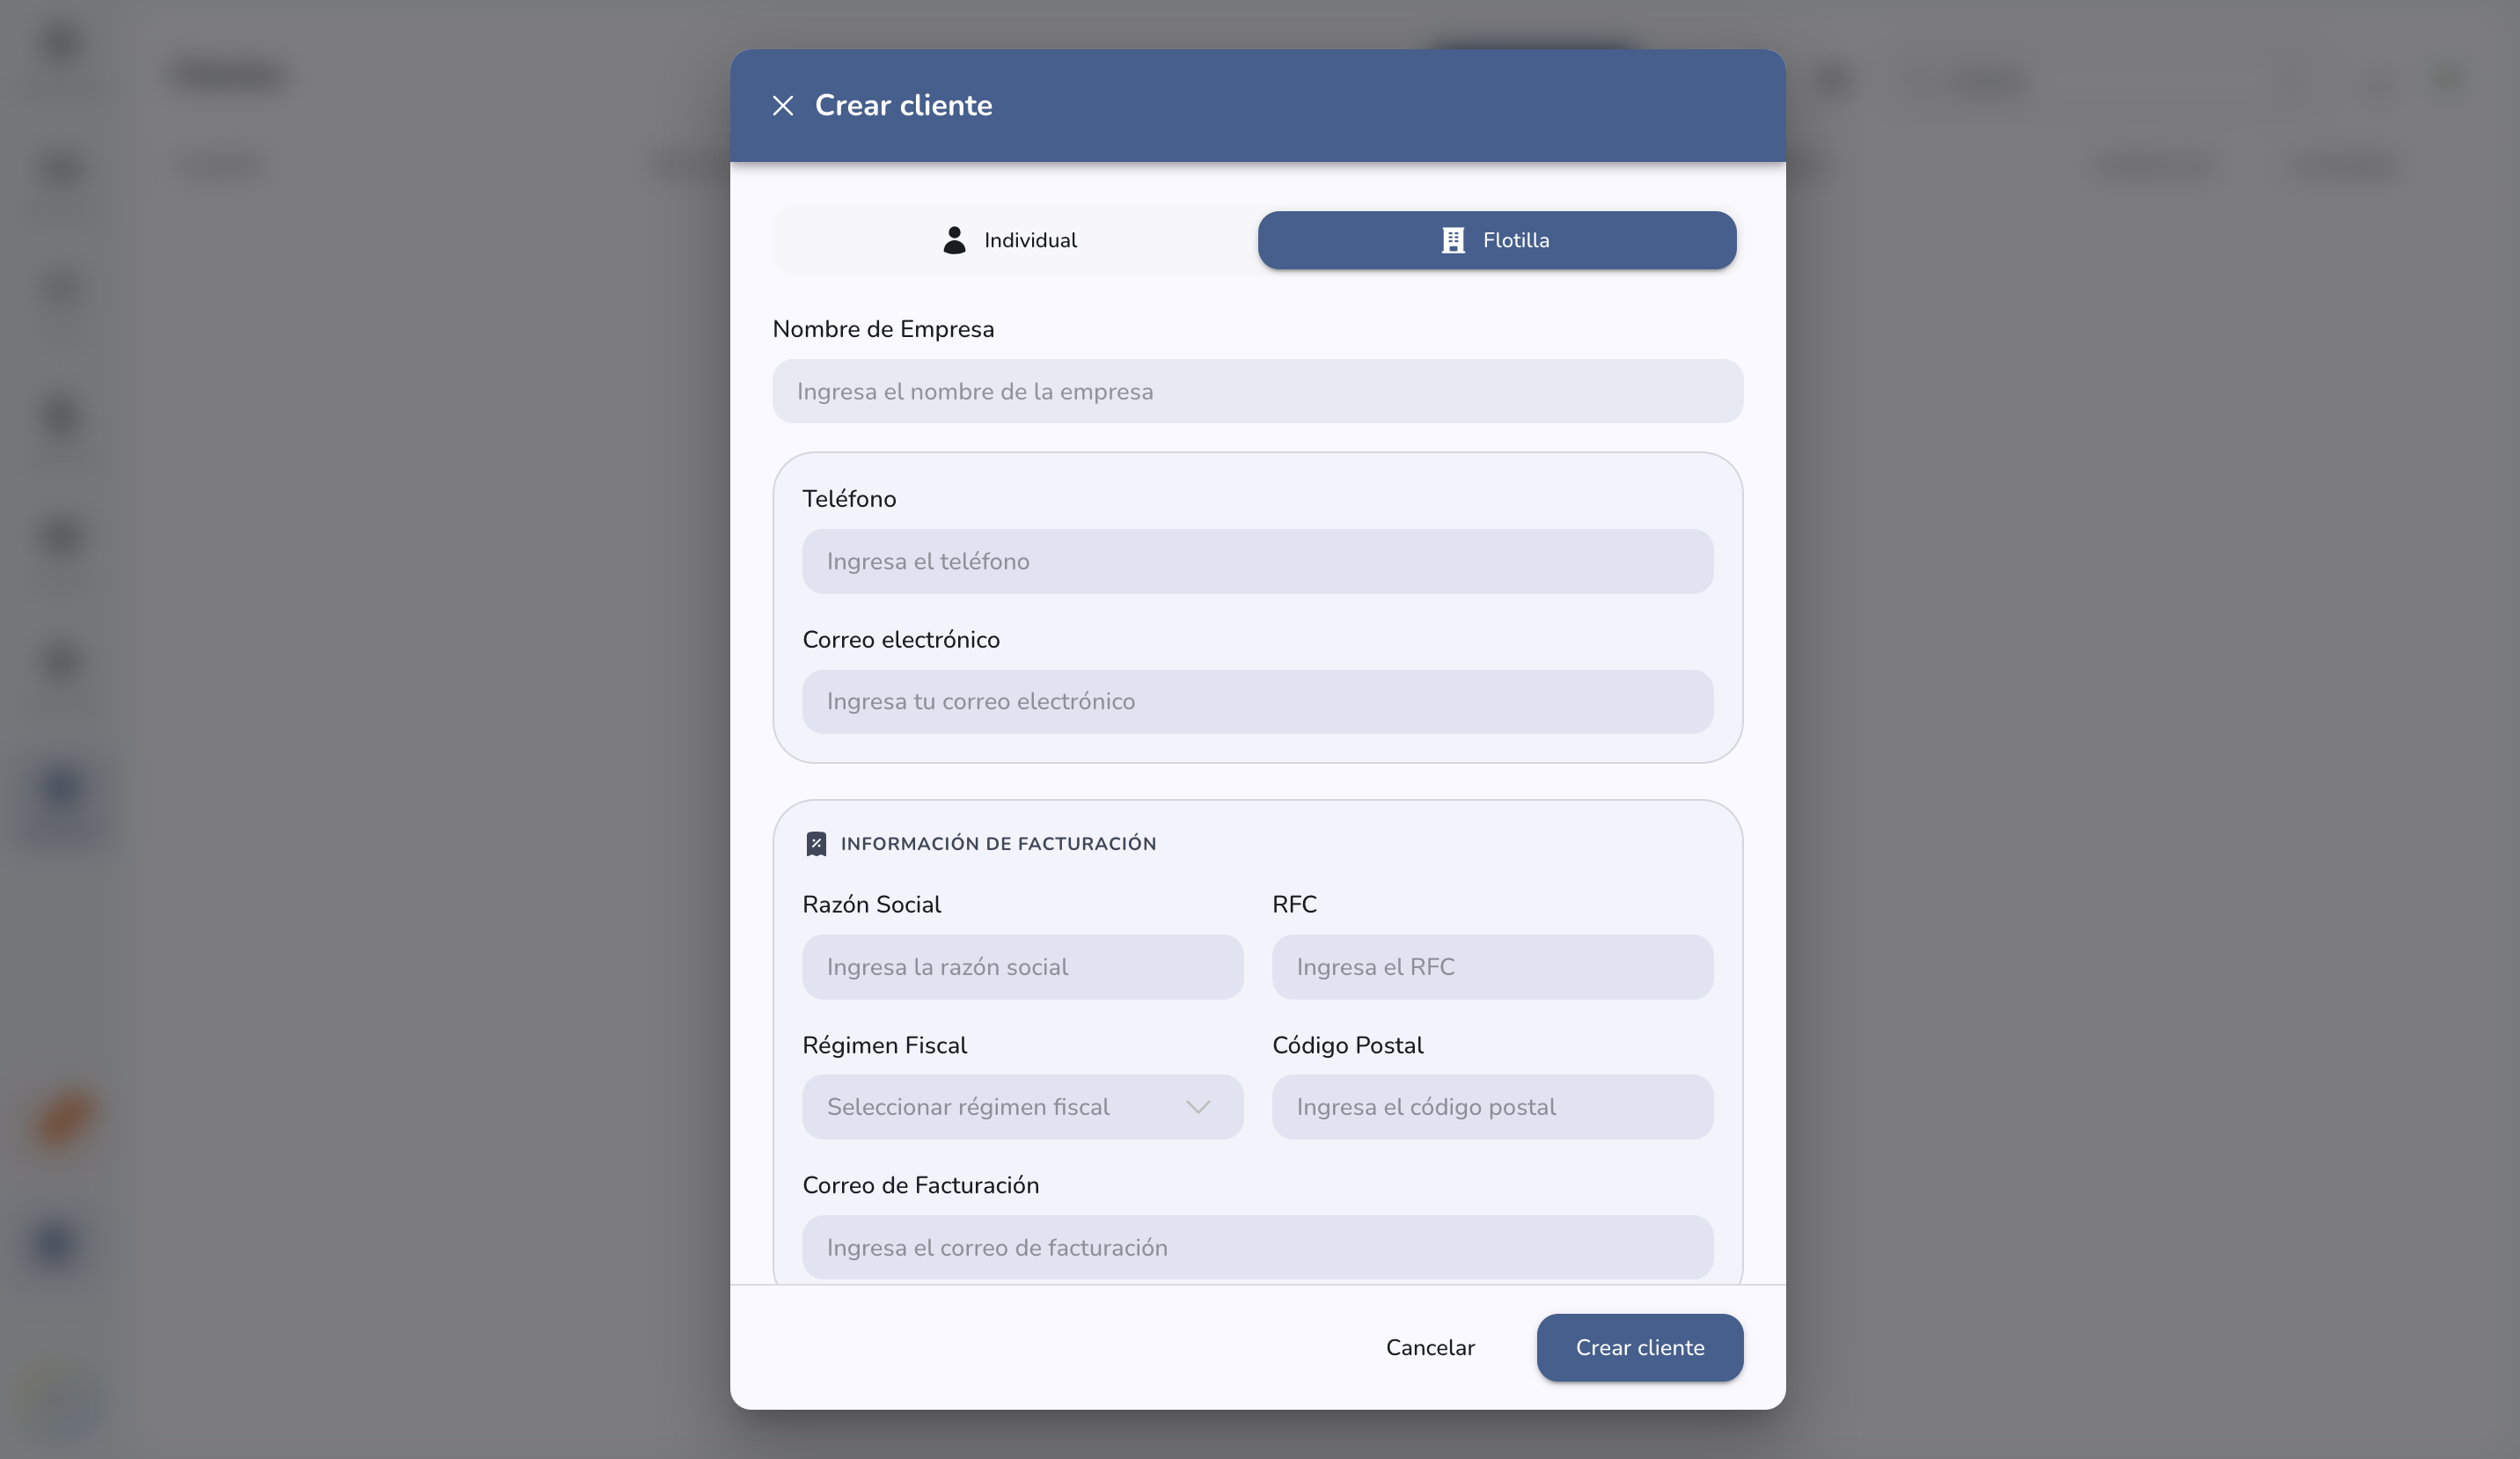Click the person icon beside Individual

click(x=954, y=240)
